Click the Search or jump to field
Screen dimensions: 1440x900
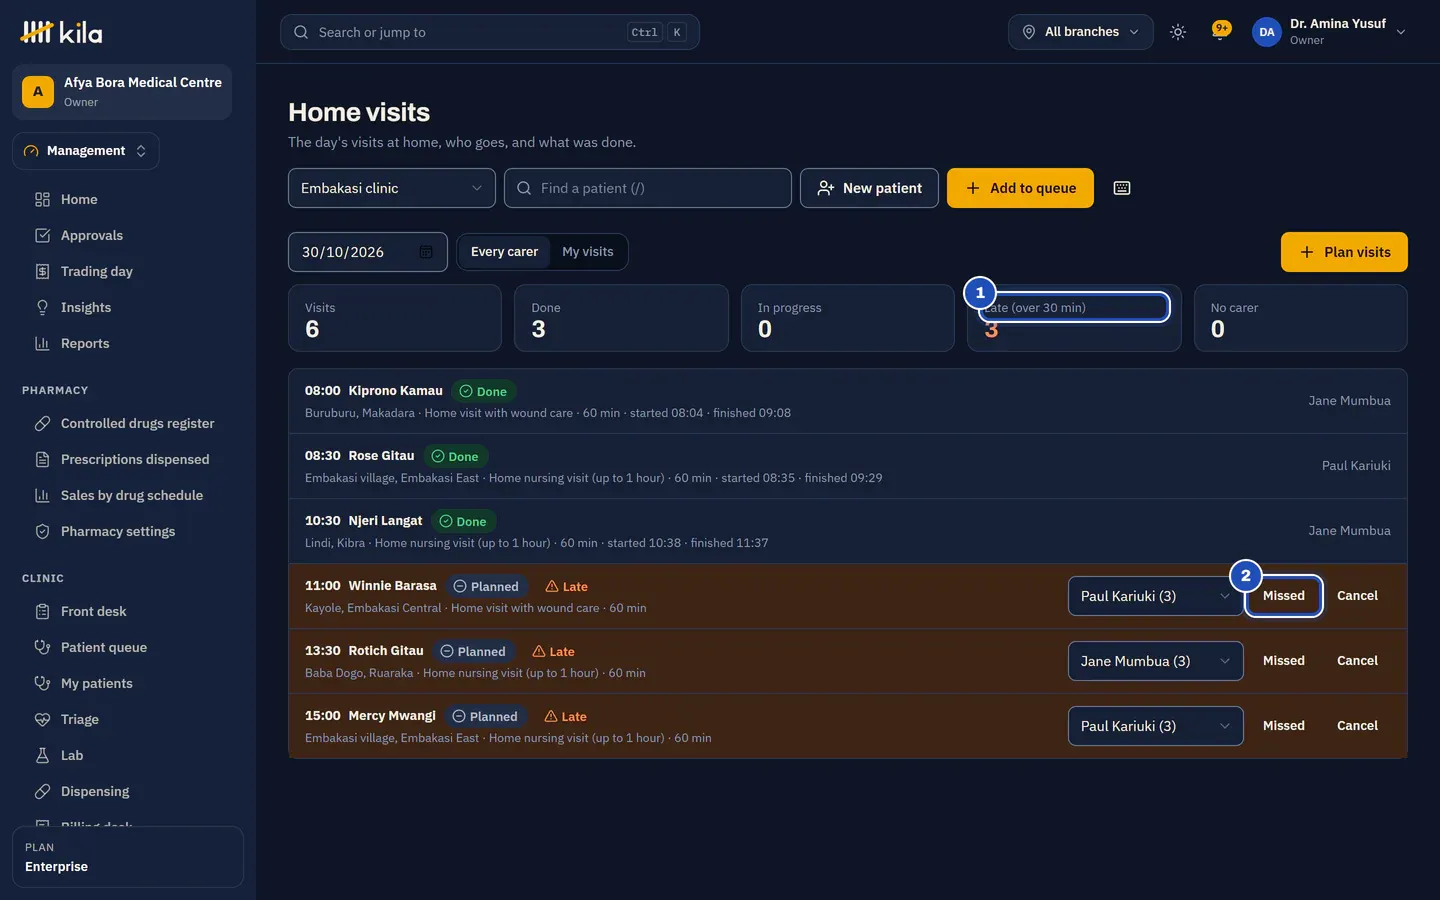[x=490, y=32]
